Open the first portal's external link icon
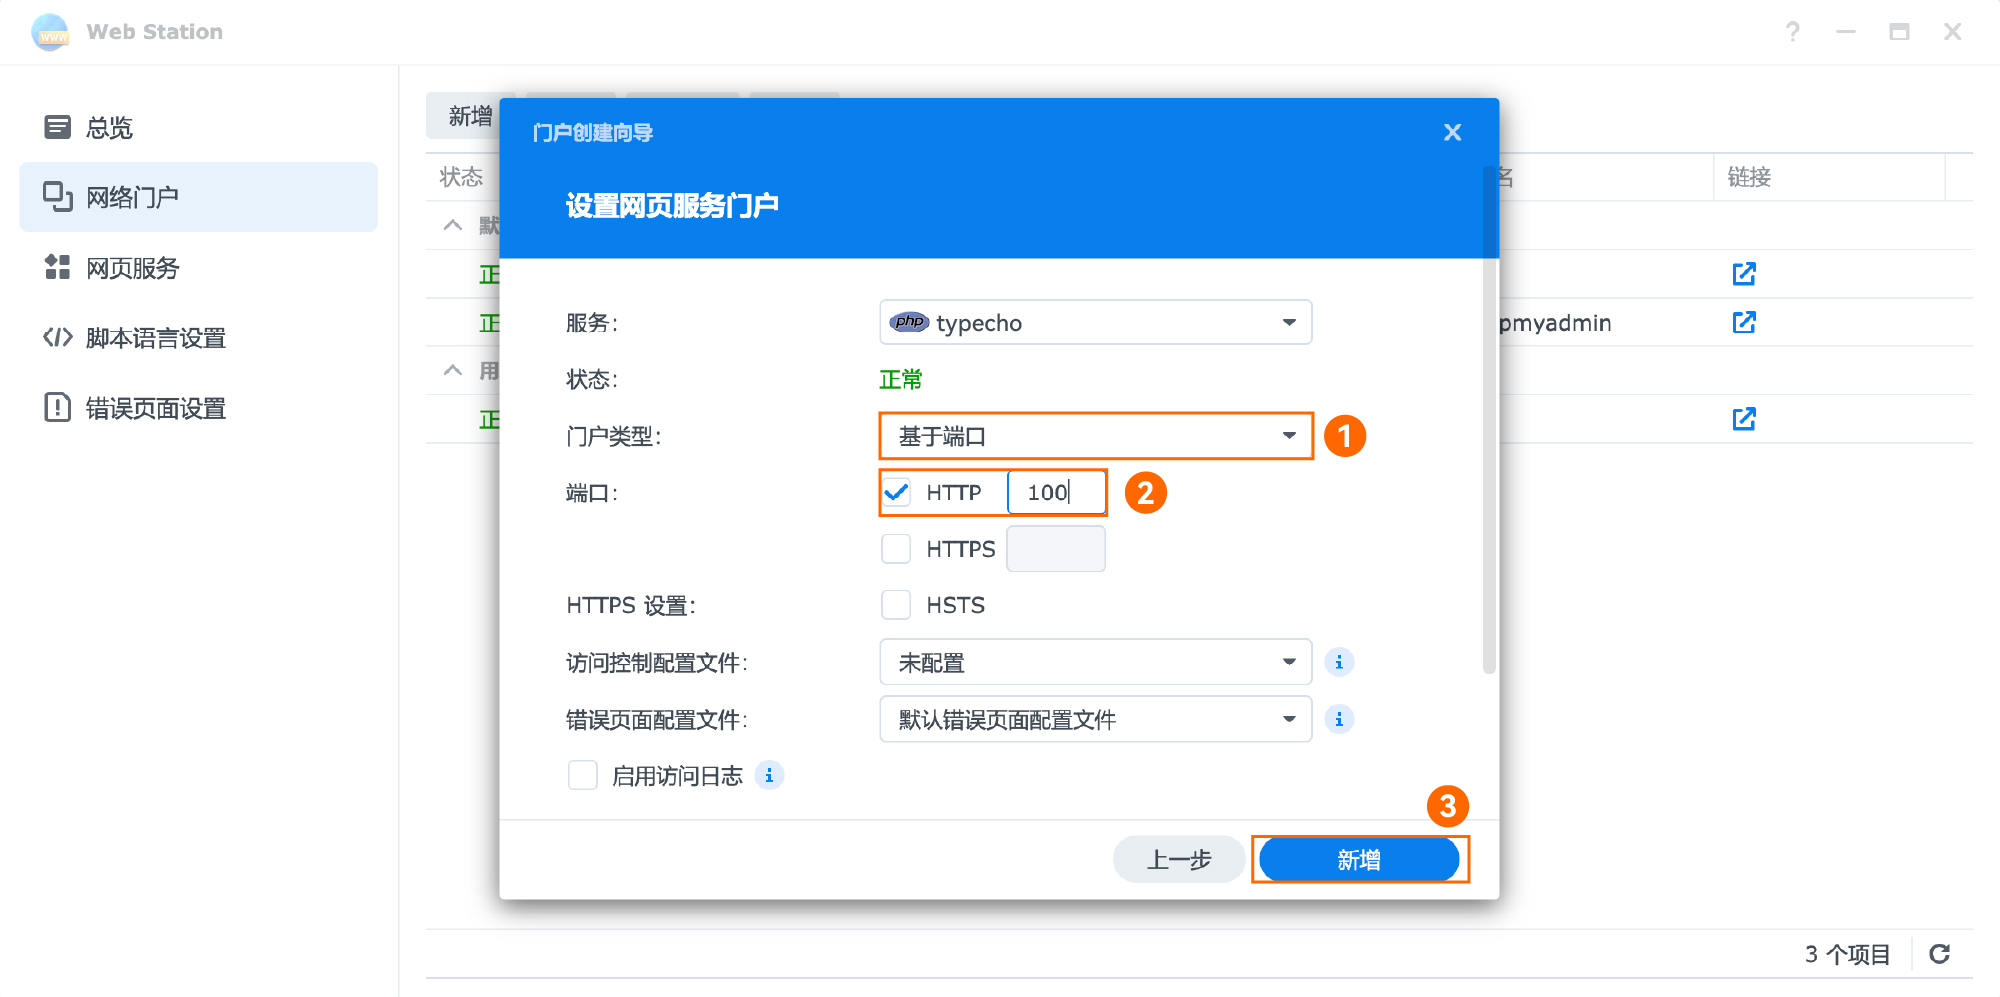Image resolution: width=2000 pixels, height=997 pixels. pyautogui.click(x=1743, y=274)
